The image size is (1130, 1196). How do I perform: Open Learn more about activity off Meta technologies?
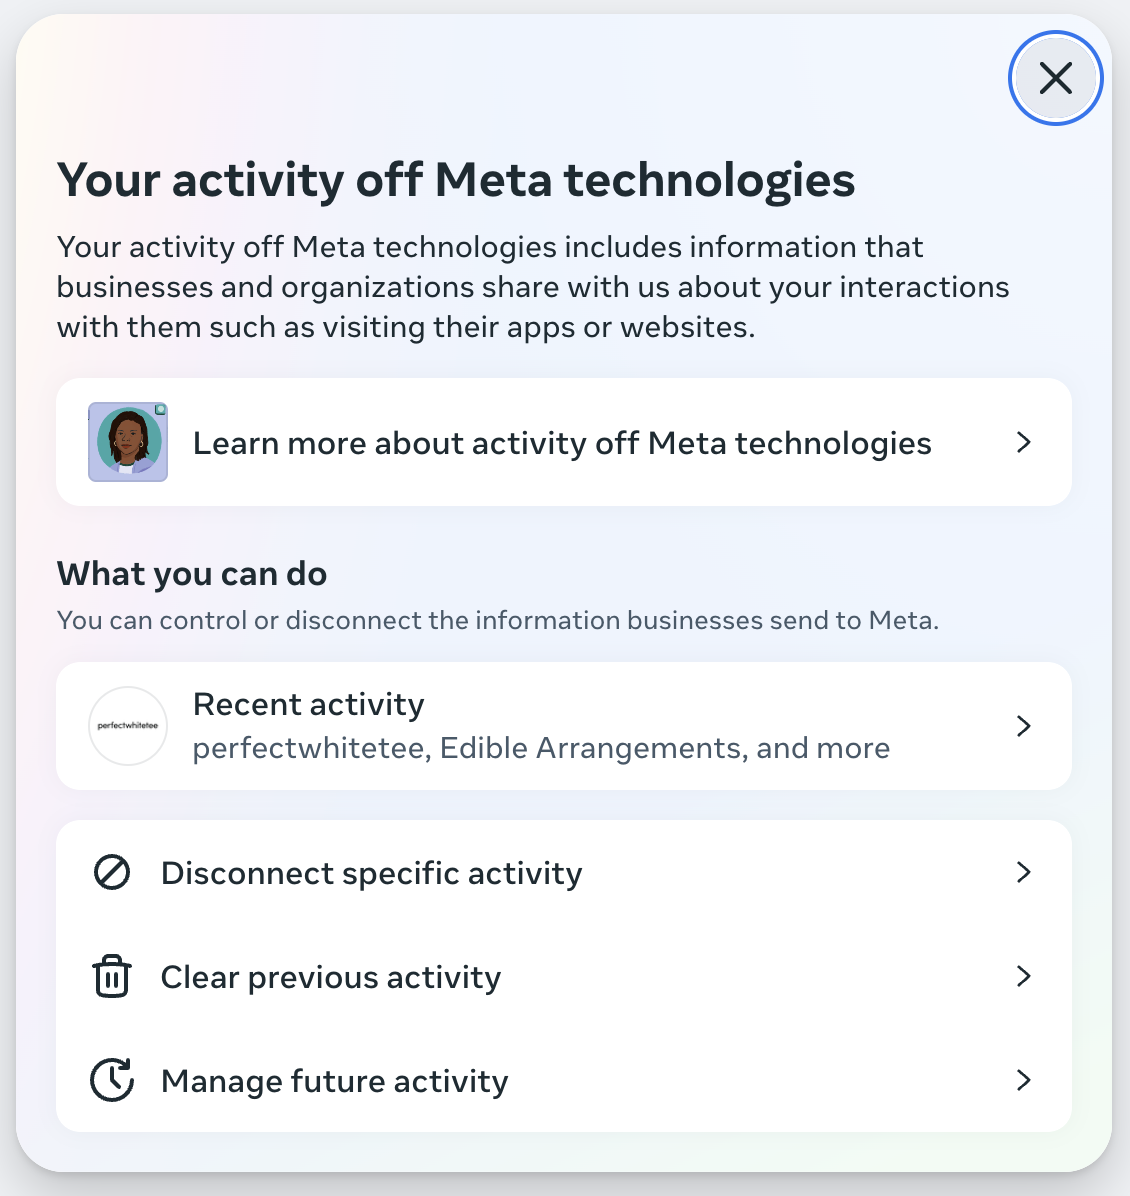561,443
